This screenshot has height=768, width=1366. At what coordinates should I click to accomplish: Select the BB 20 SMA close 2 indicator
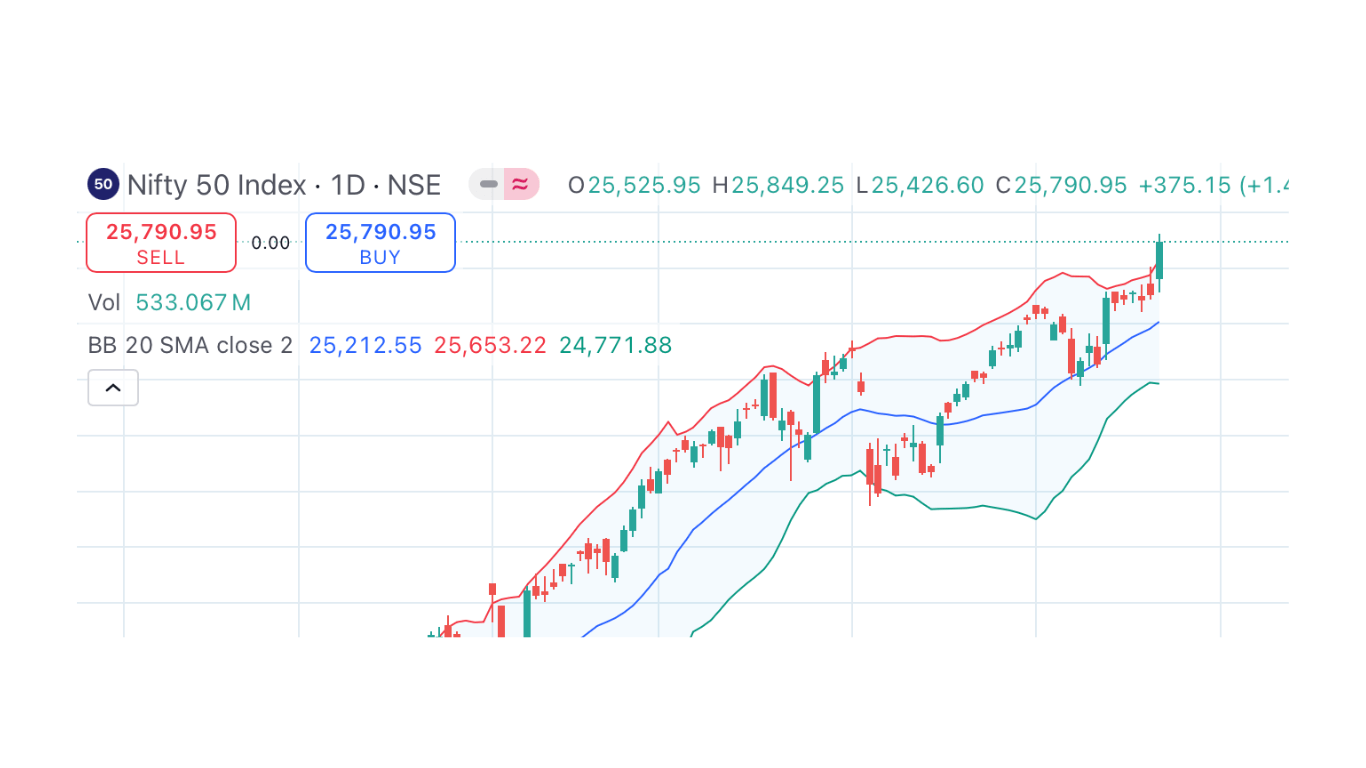(x=190, y=346)
